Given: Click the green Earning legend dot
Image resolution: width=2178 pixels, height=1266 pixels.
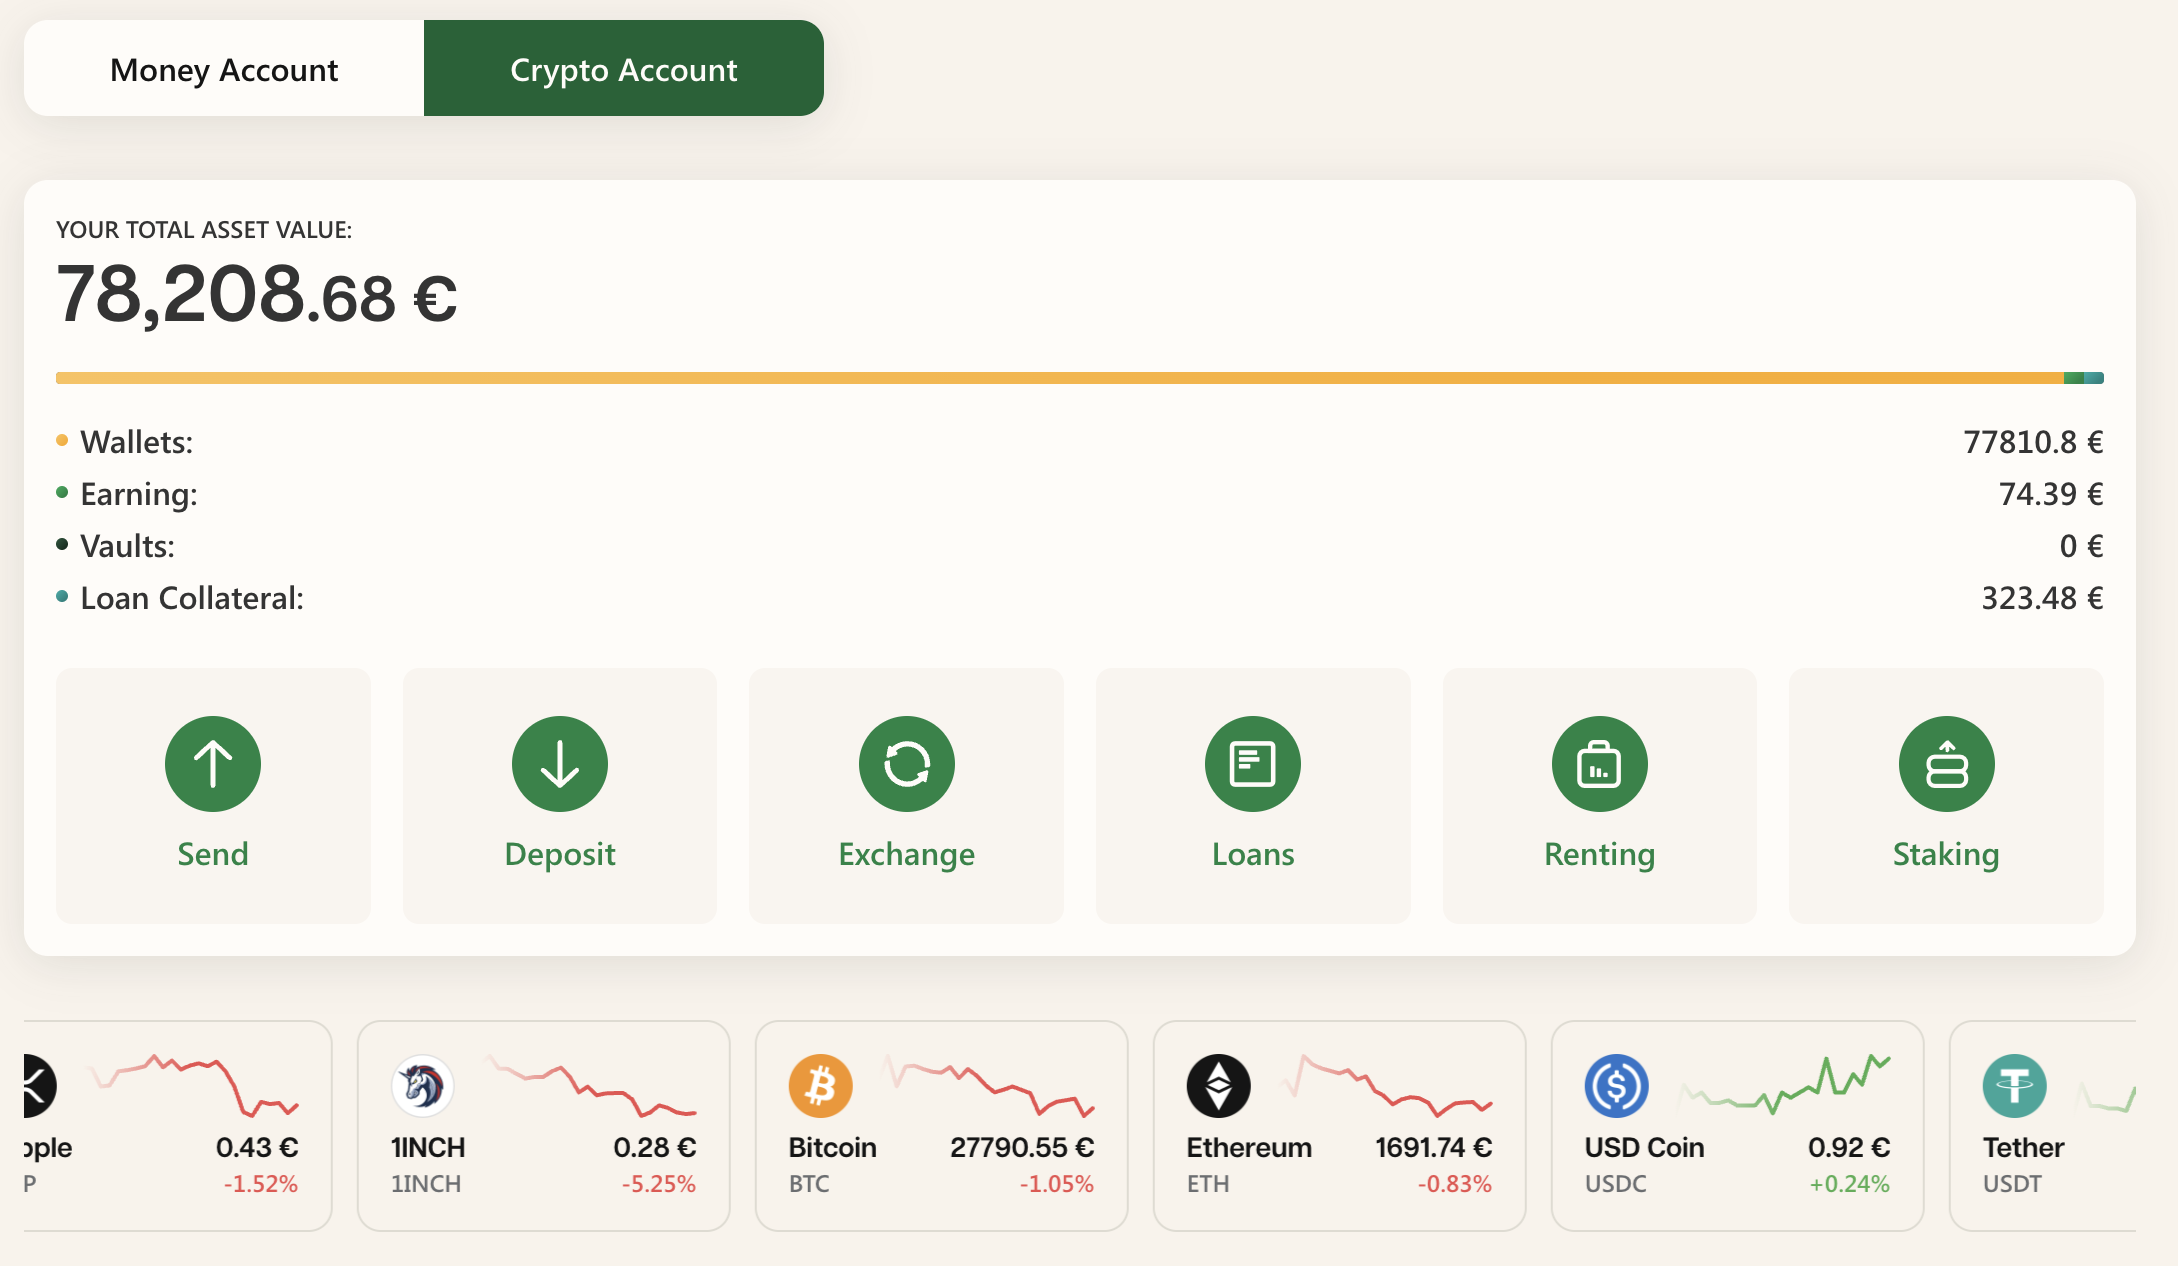Looking at the screenshot, I should click(62, 492).
